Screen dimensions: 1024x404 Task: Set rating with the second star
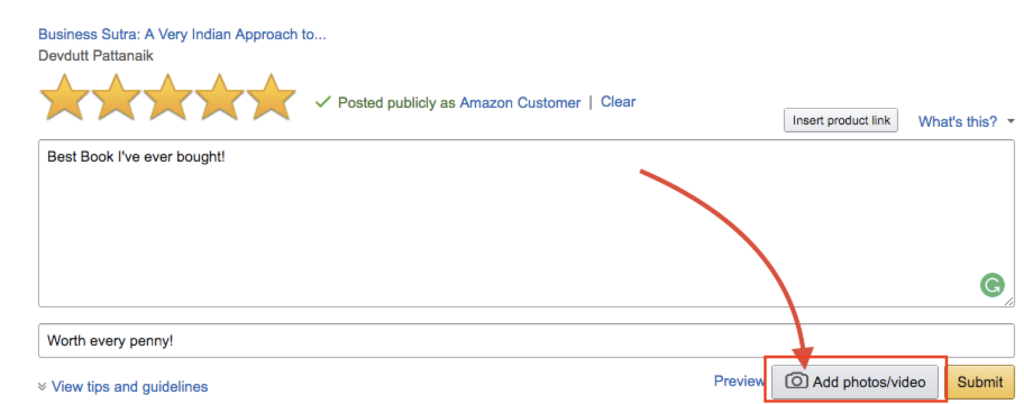pos(116,97)
